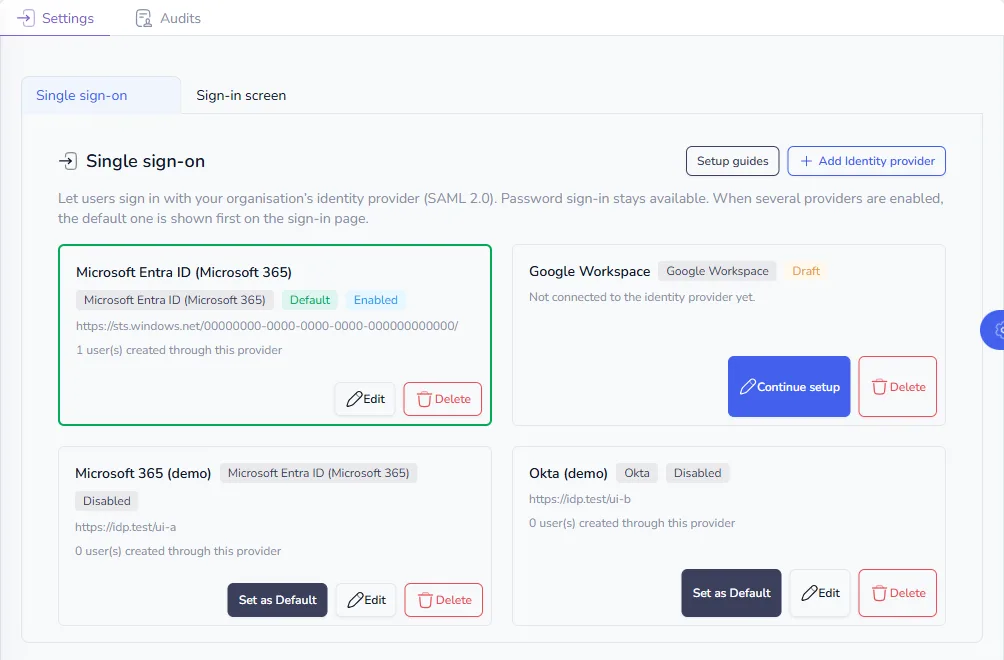
Task: Click trash icon on Microsoft Entra ID Delete
Action: (x=424, y=399)
